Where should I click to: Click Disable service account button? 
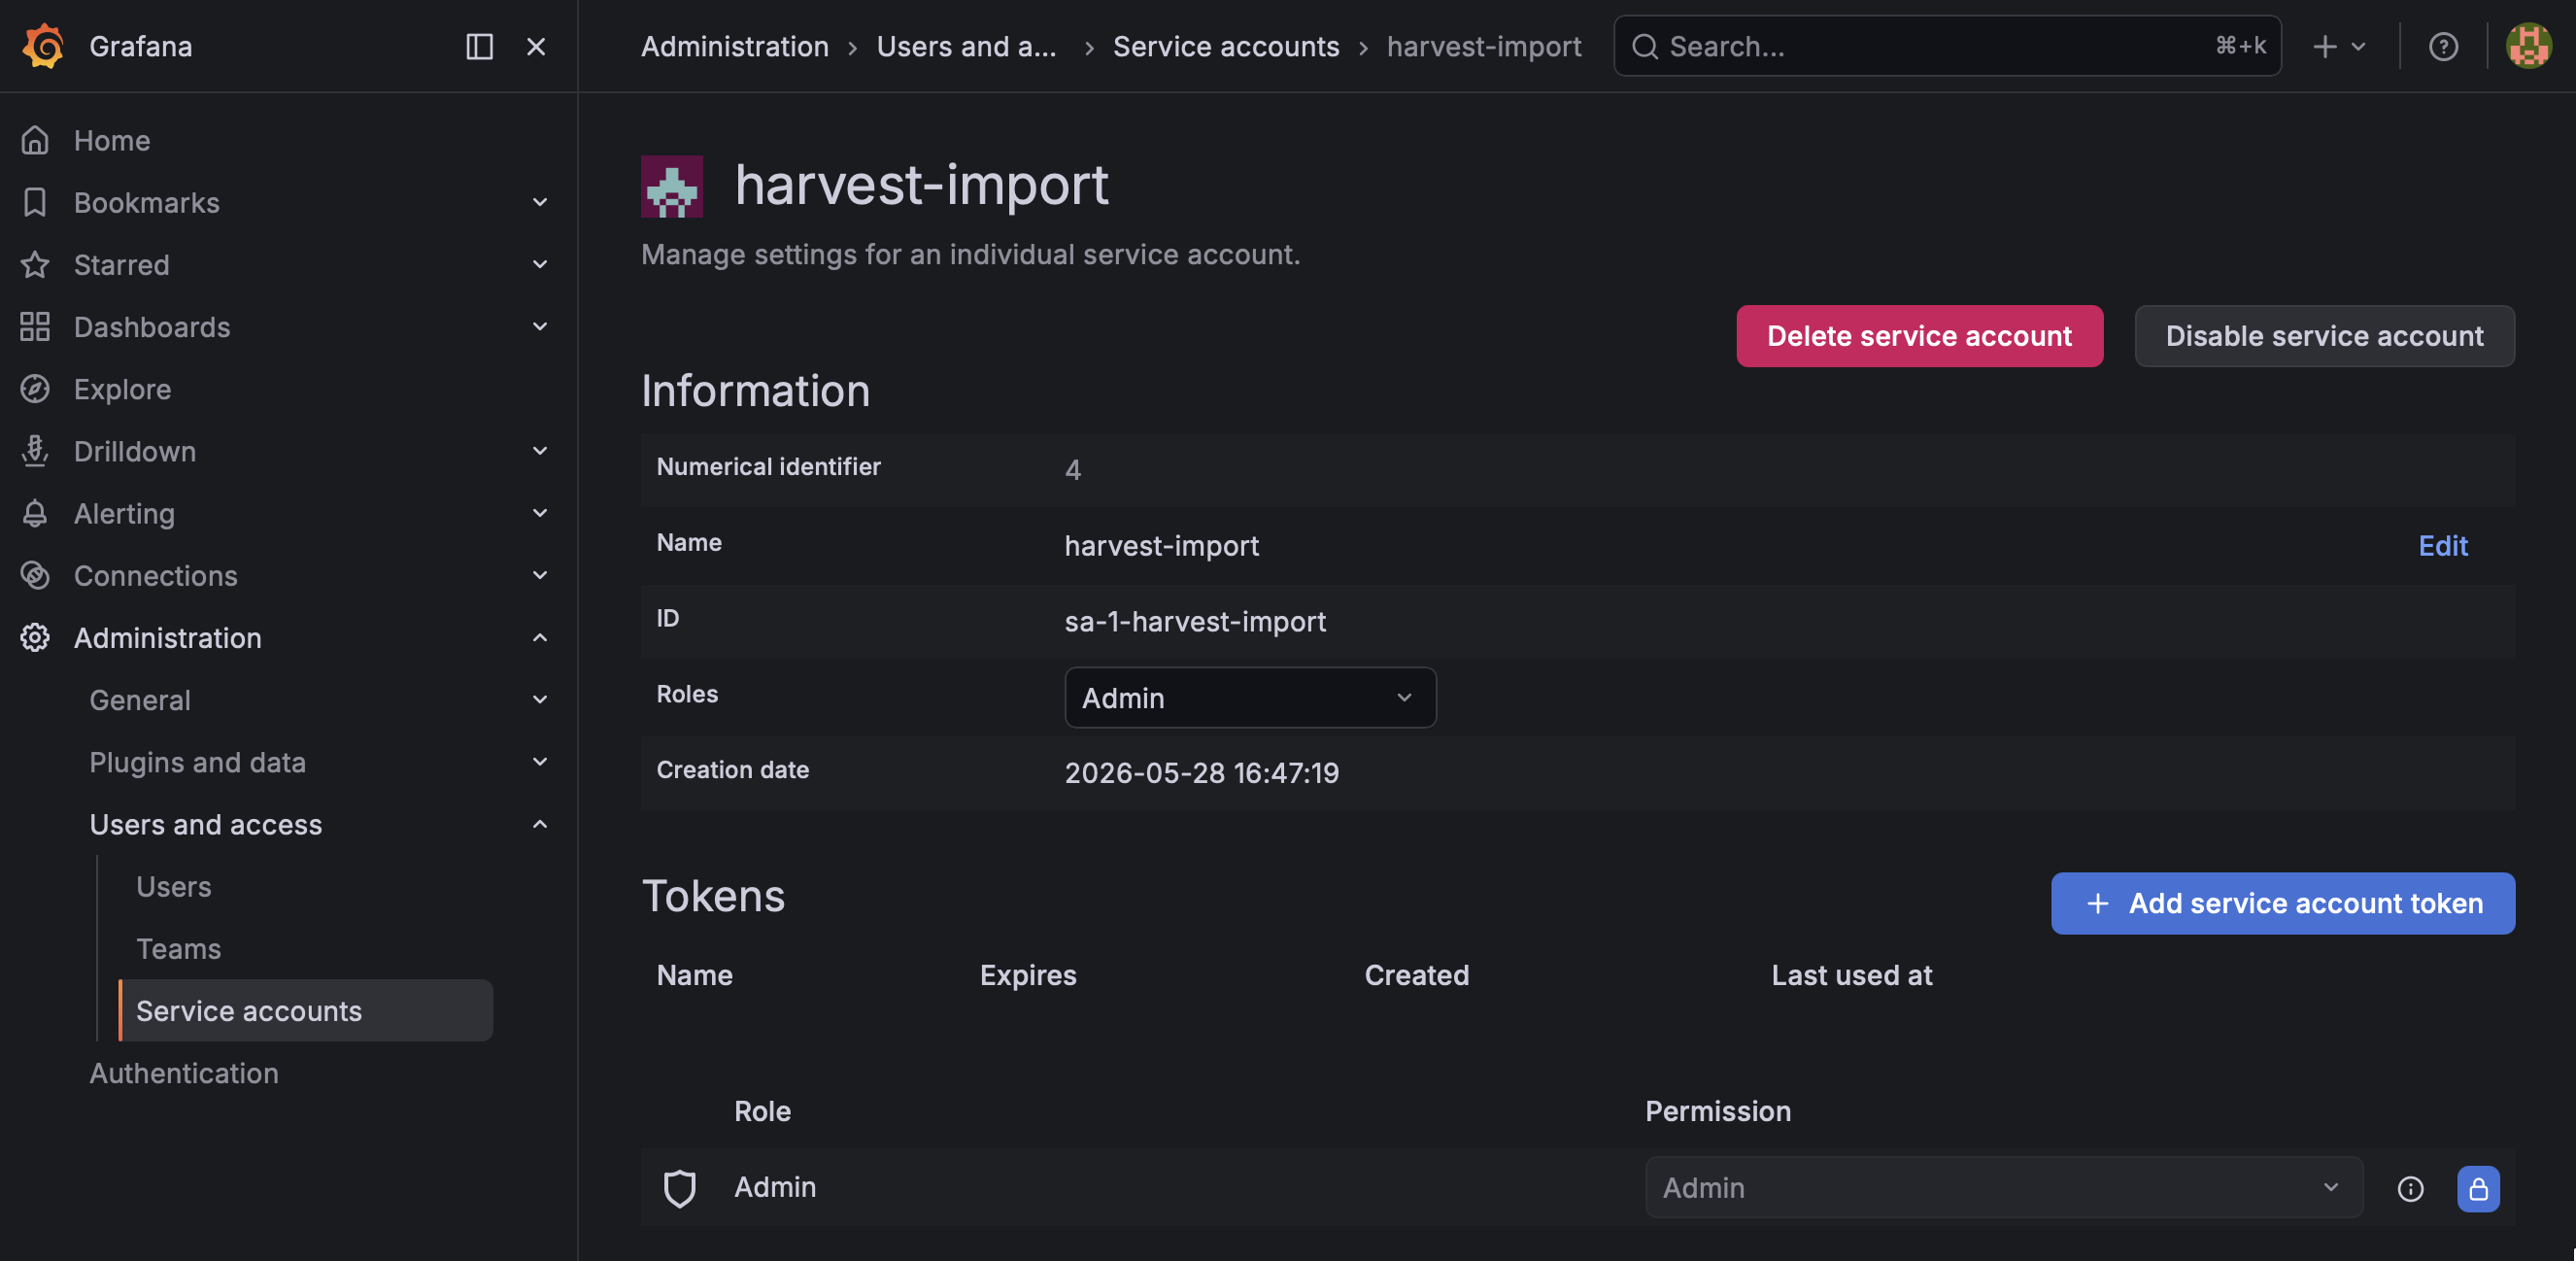2324,336
